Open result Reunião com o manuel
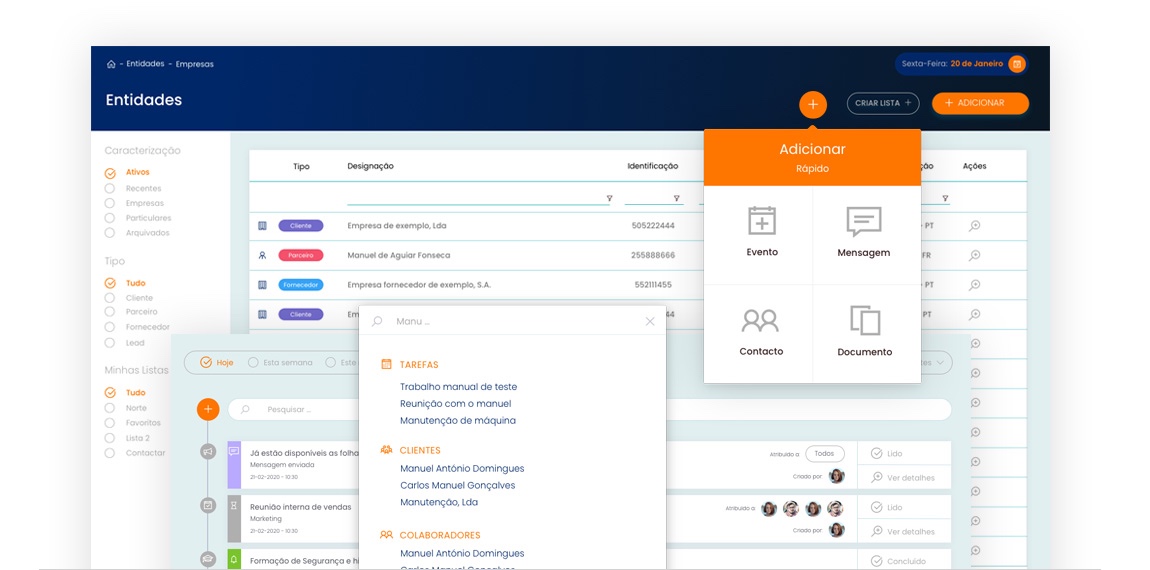This screenshot has height=570, width=1150. point(455,403)
